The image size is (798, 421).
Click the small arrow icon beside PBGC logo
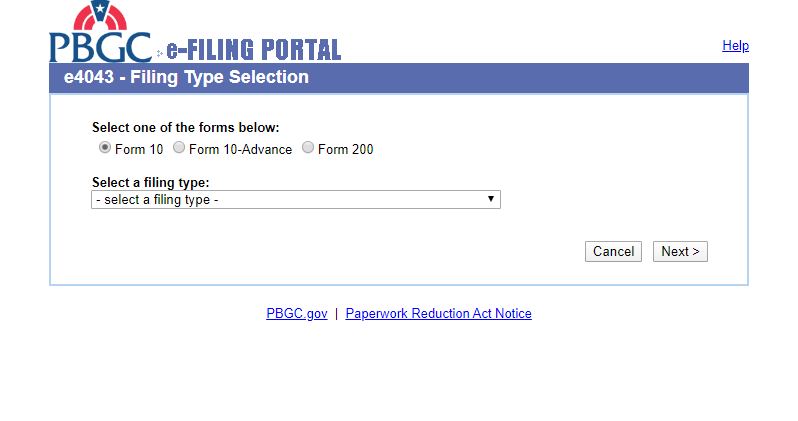(x=159, y=53)
